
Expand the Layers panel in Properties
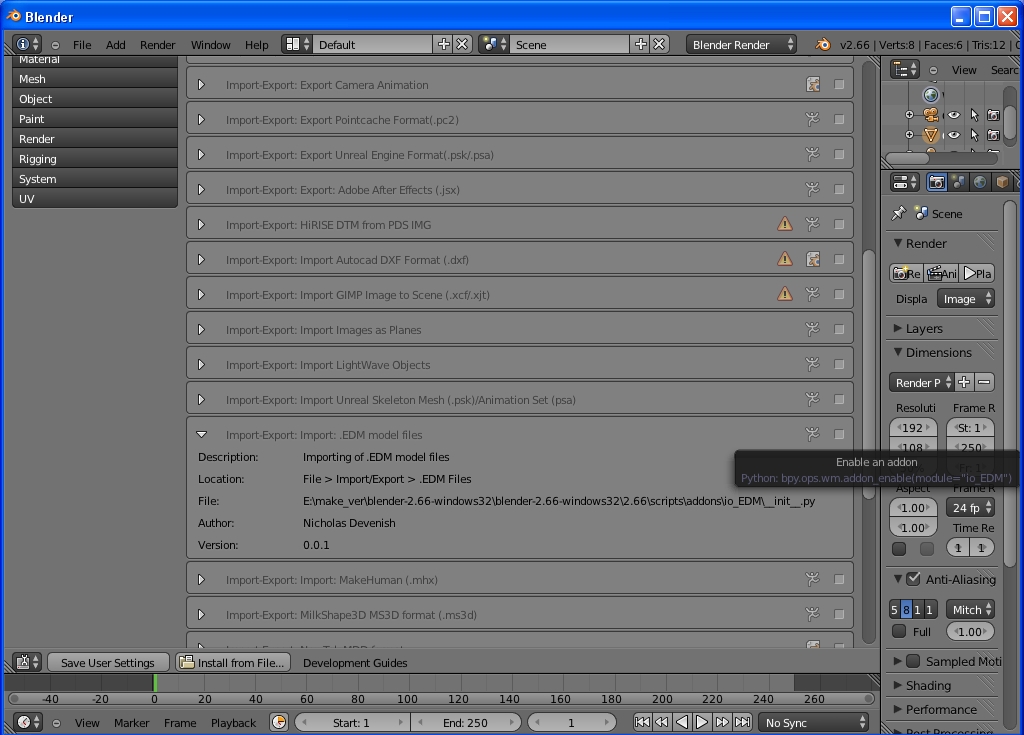click(897, 328)
